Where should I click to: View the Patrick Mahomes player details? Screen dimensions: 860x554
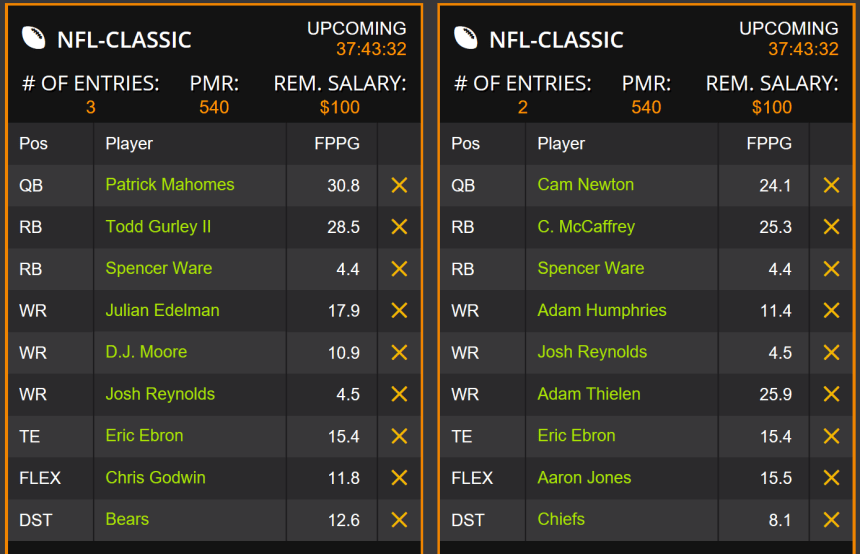[169, 185]
